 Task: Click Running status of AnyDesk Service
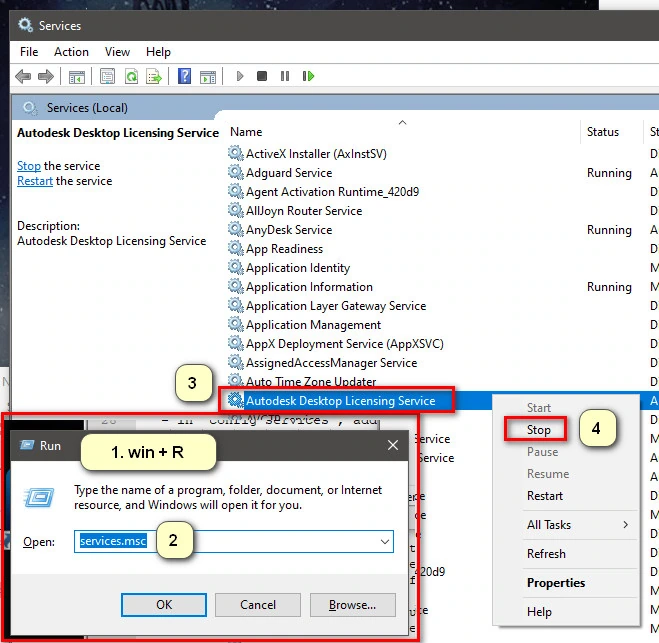point(609,230)
